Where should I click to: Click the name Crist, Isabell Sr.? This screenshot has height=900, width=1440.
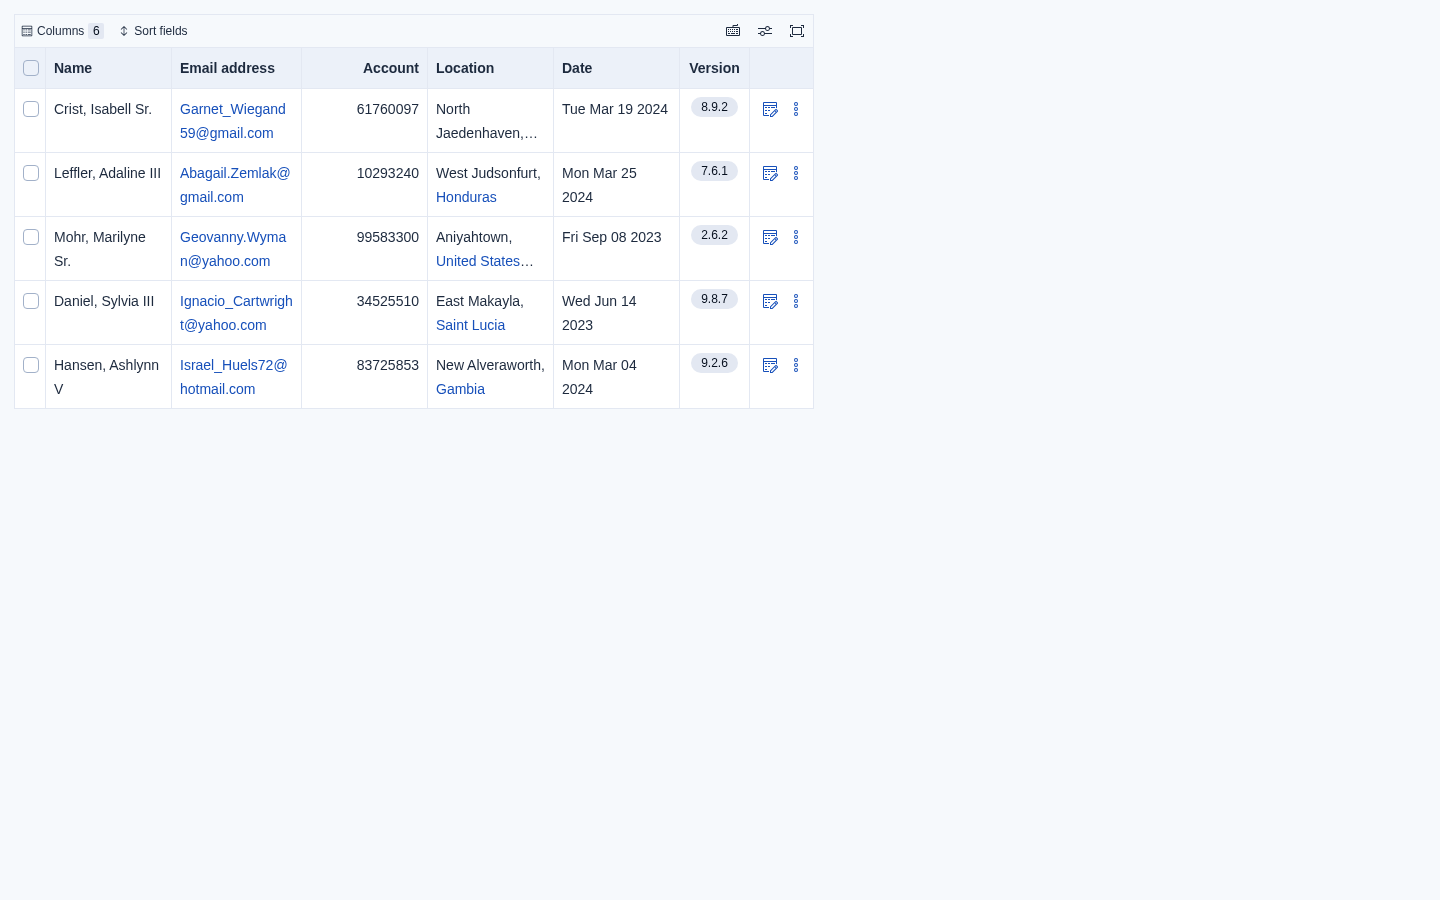pyautogui.click(x=103, y=109)
